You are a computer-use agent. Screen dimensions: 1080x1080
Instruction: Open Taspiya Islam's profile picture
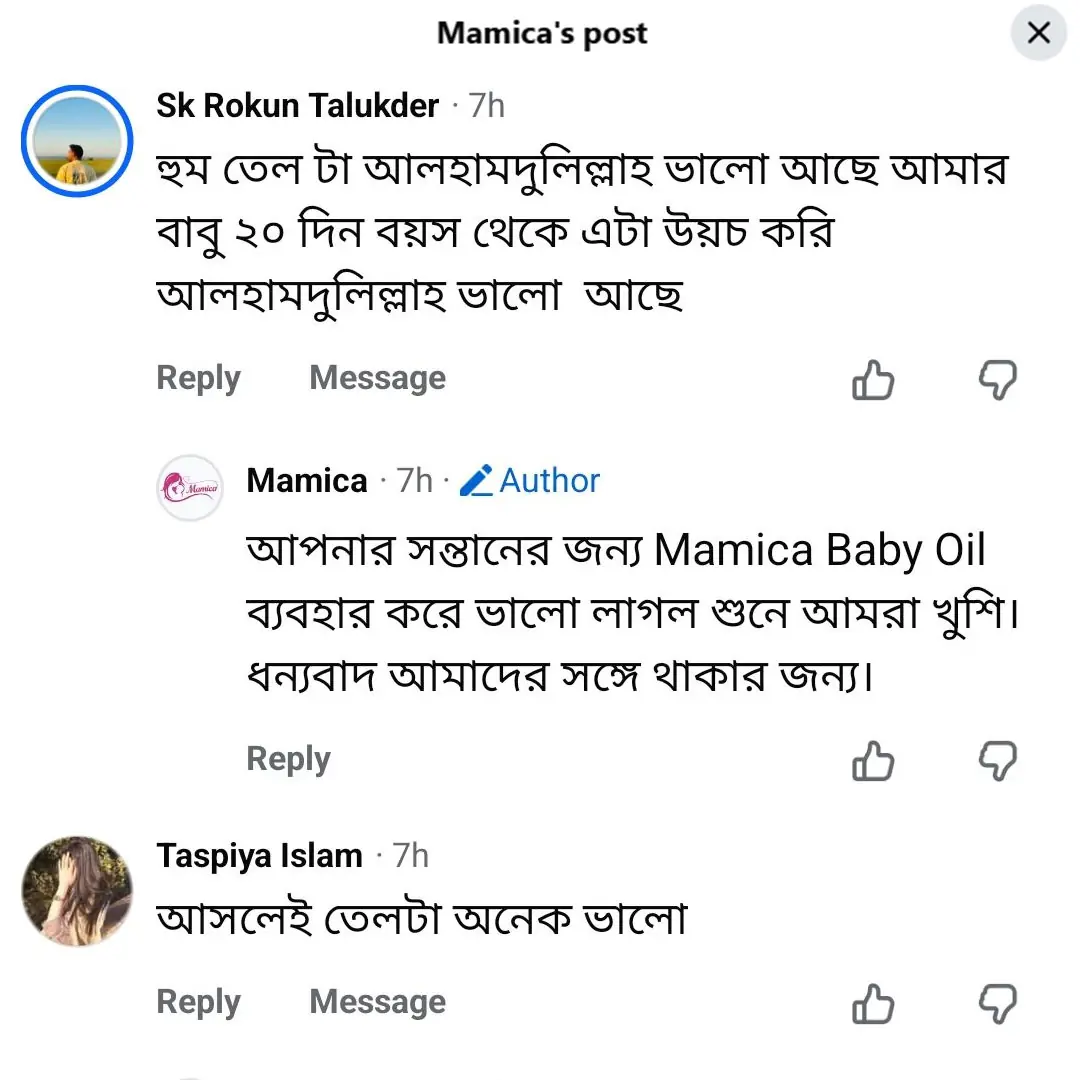(x=77, y=890)
